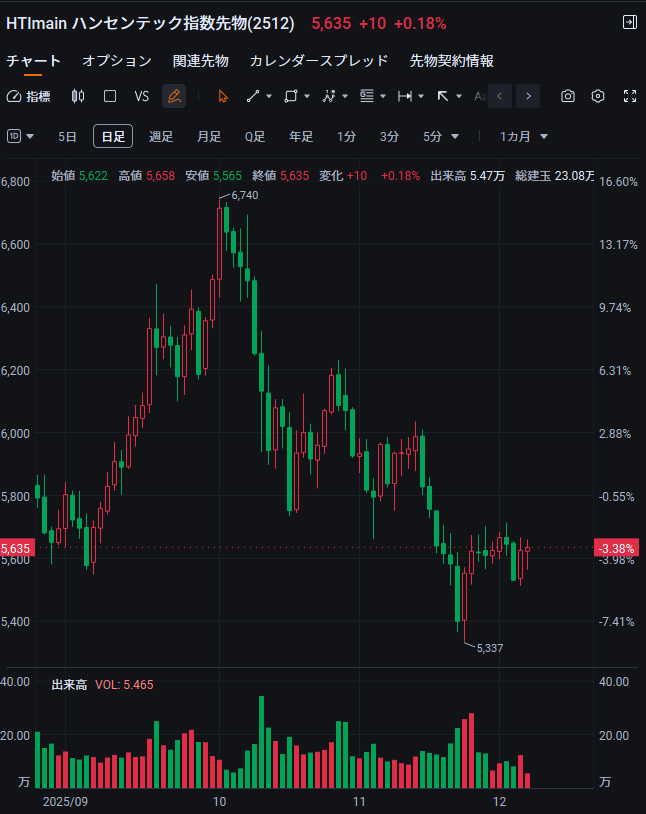
Task: Select 週足 weekly timeframe
Action: (161, 137)
